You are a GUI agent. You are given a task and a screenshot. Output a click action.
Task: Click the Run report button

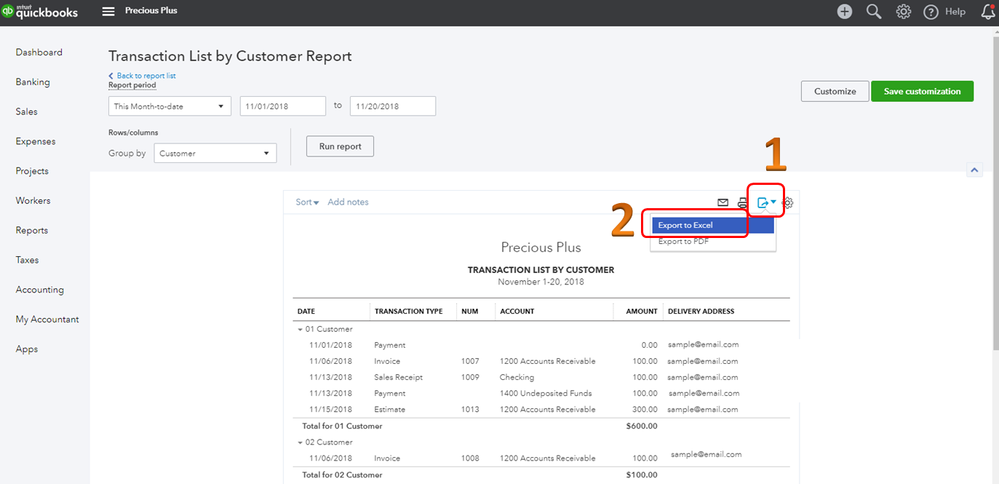pos(340,146)
